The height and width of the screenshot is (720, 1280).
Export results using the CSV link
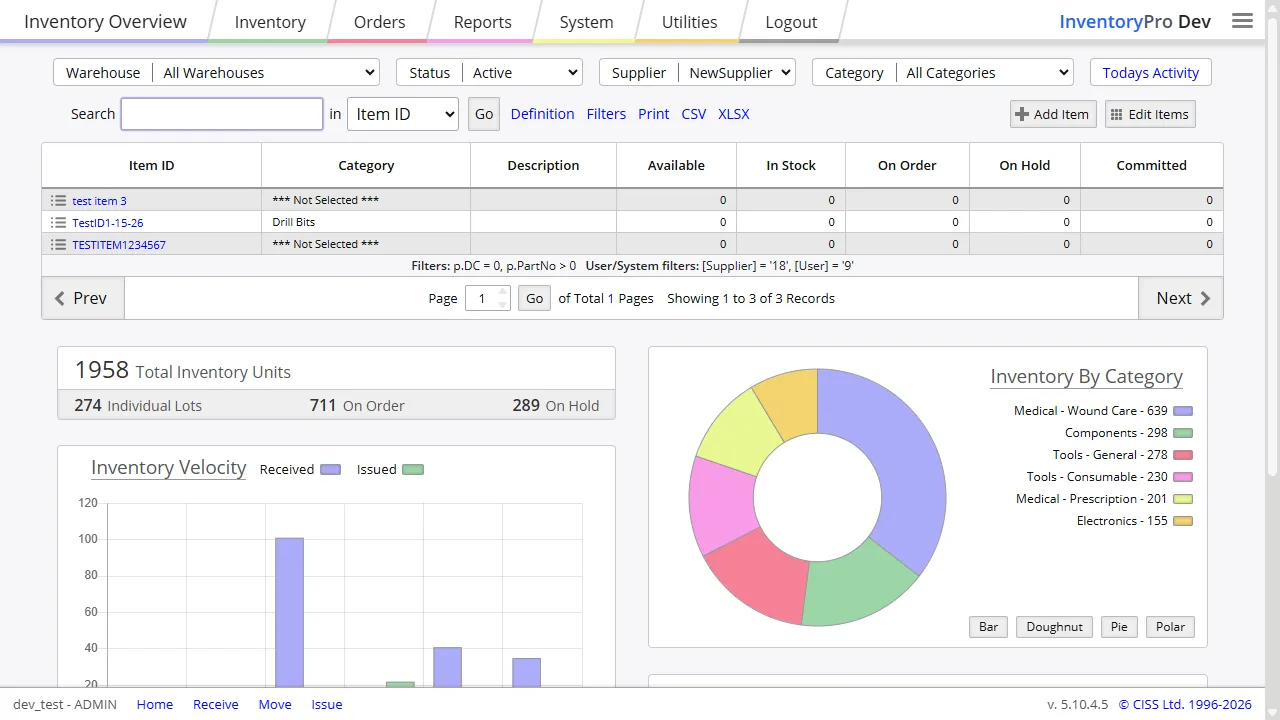[x=693, y=114]
